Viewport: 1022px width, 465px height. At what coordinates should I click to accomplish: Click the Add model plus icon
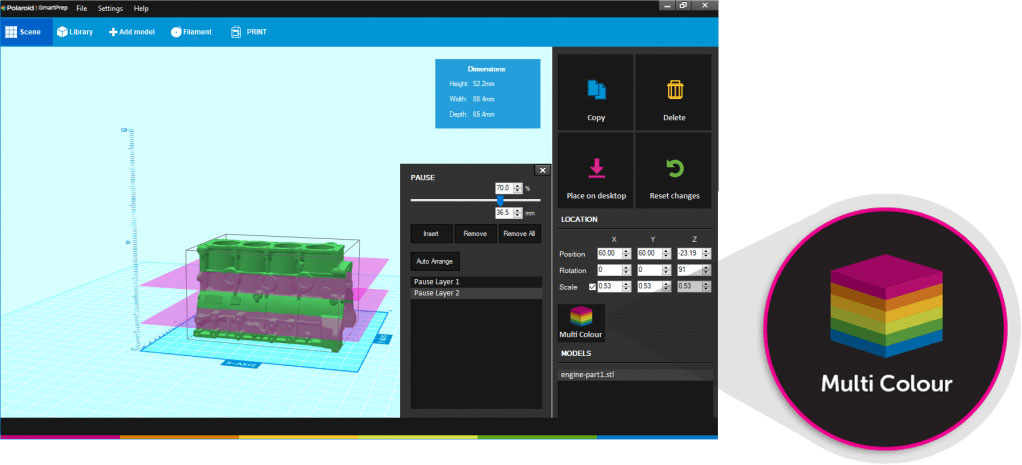(x=113, y=32)
